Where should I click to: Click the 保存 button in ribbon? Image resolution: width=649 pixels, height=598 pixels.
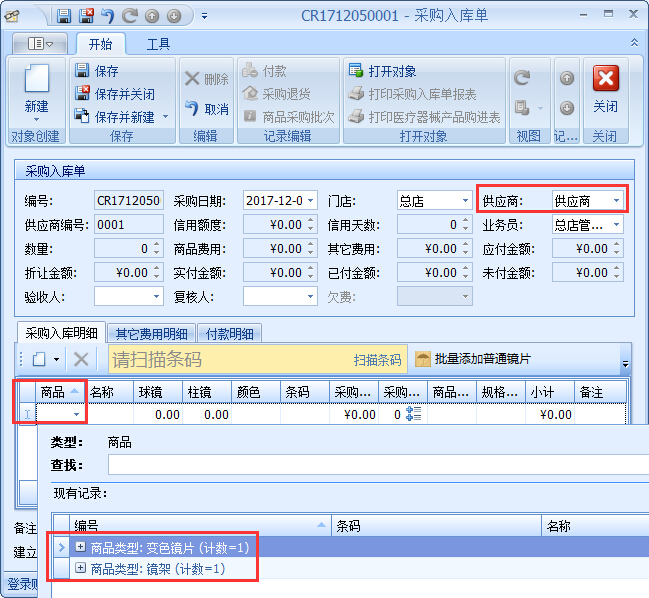pyautogui.click(x=97, y=71)
